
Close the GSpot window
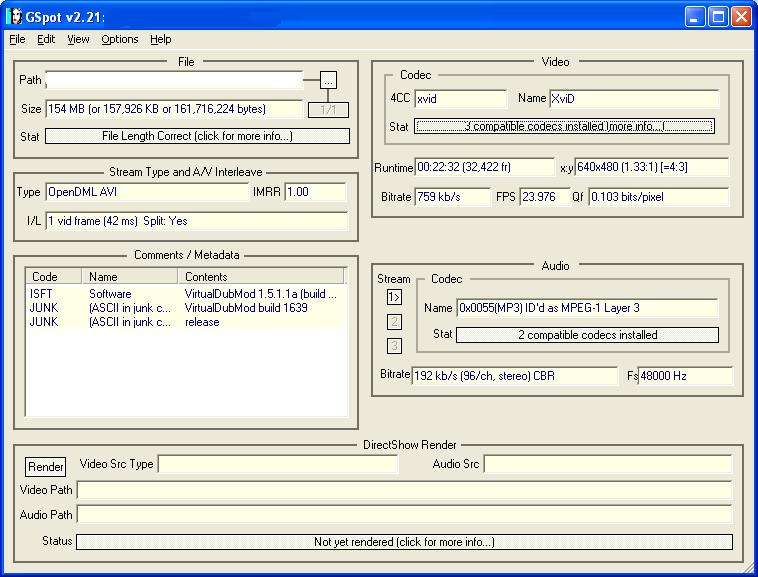[x=741, y=17]
